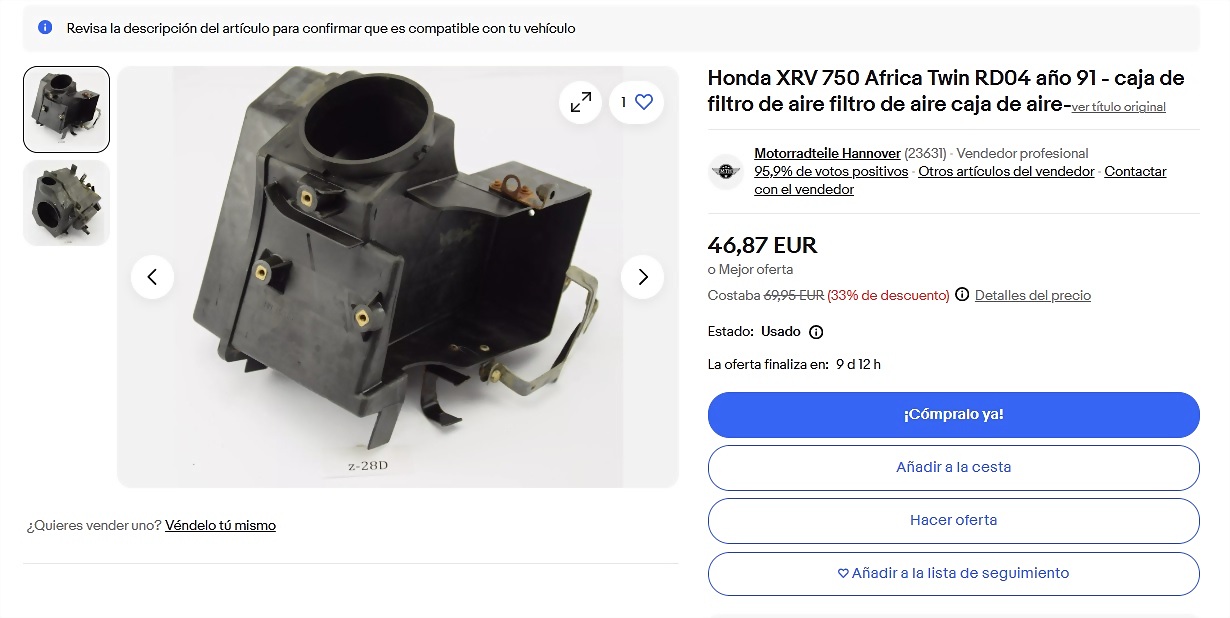Add the item to the lista de seguimiento
1230x618 pixels.
(953, 573)
